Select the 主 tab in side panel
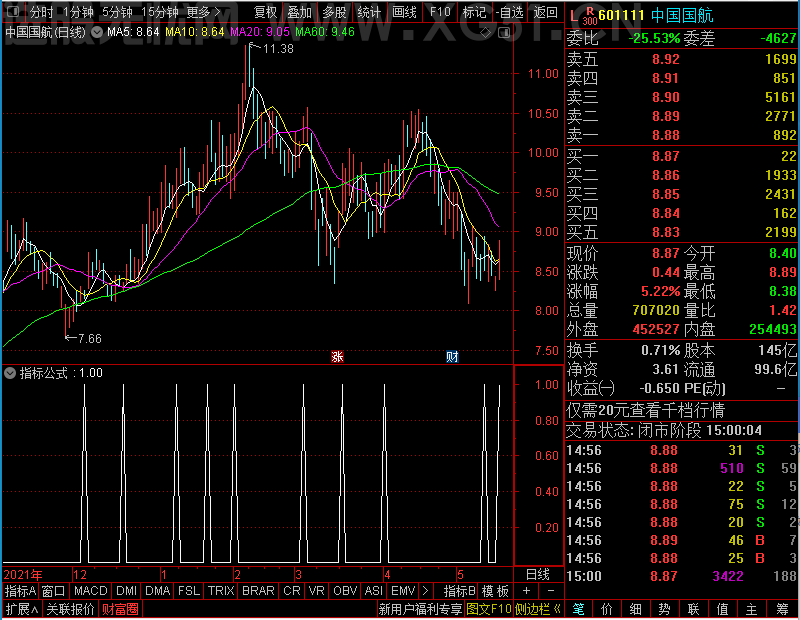The width and height of the screenshot is (800, 620). click(752, 609)
